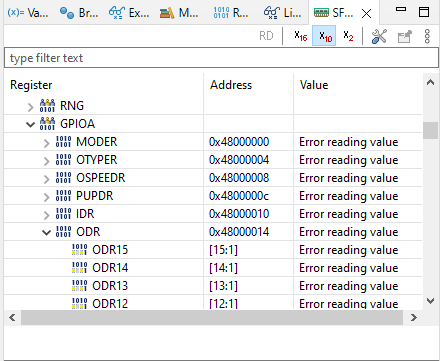Click the ODR register icon
The height and width of the screenshot is (361, 440).
point(63,232)
